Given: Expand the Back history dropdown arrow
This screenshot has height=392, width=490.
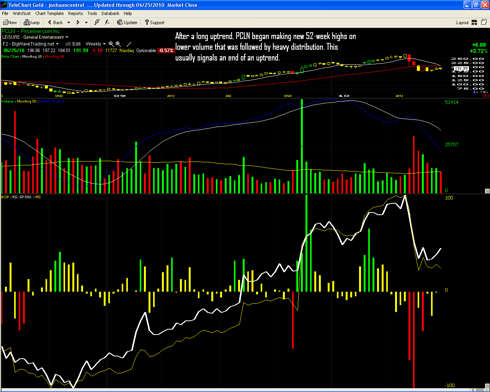Looking at the screenshot, I should [69, 23].
